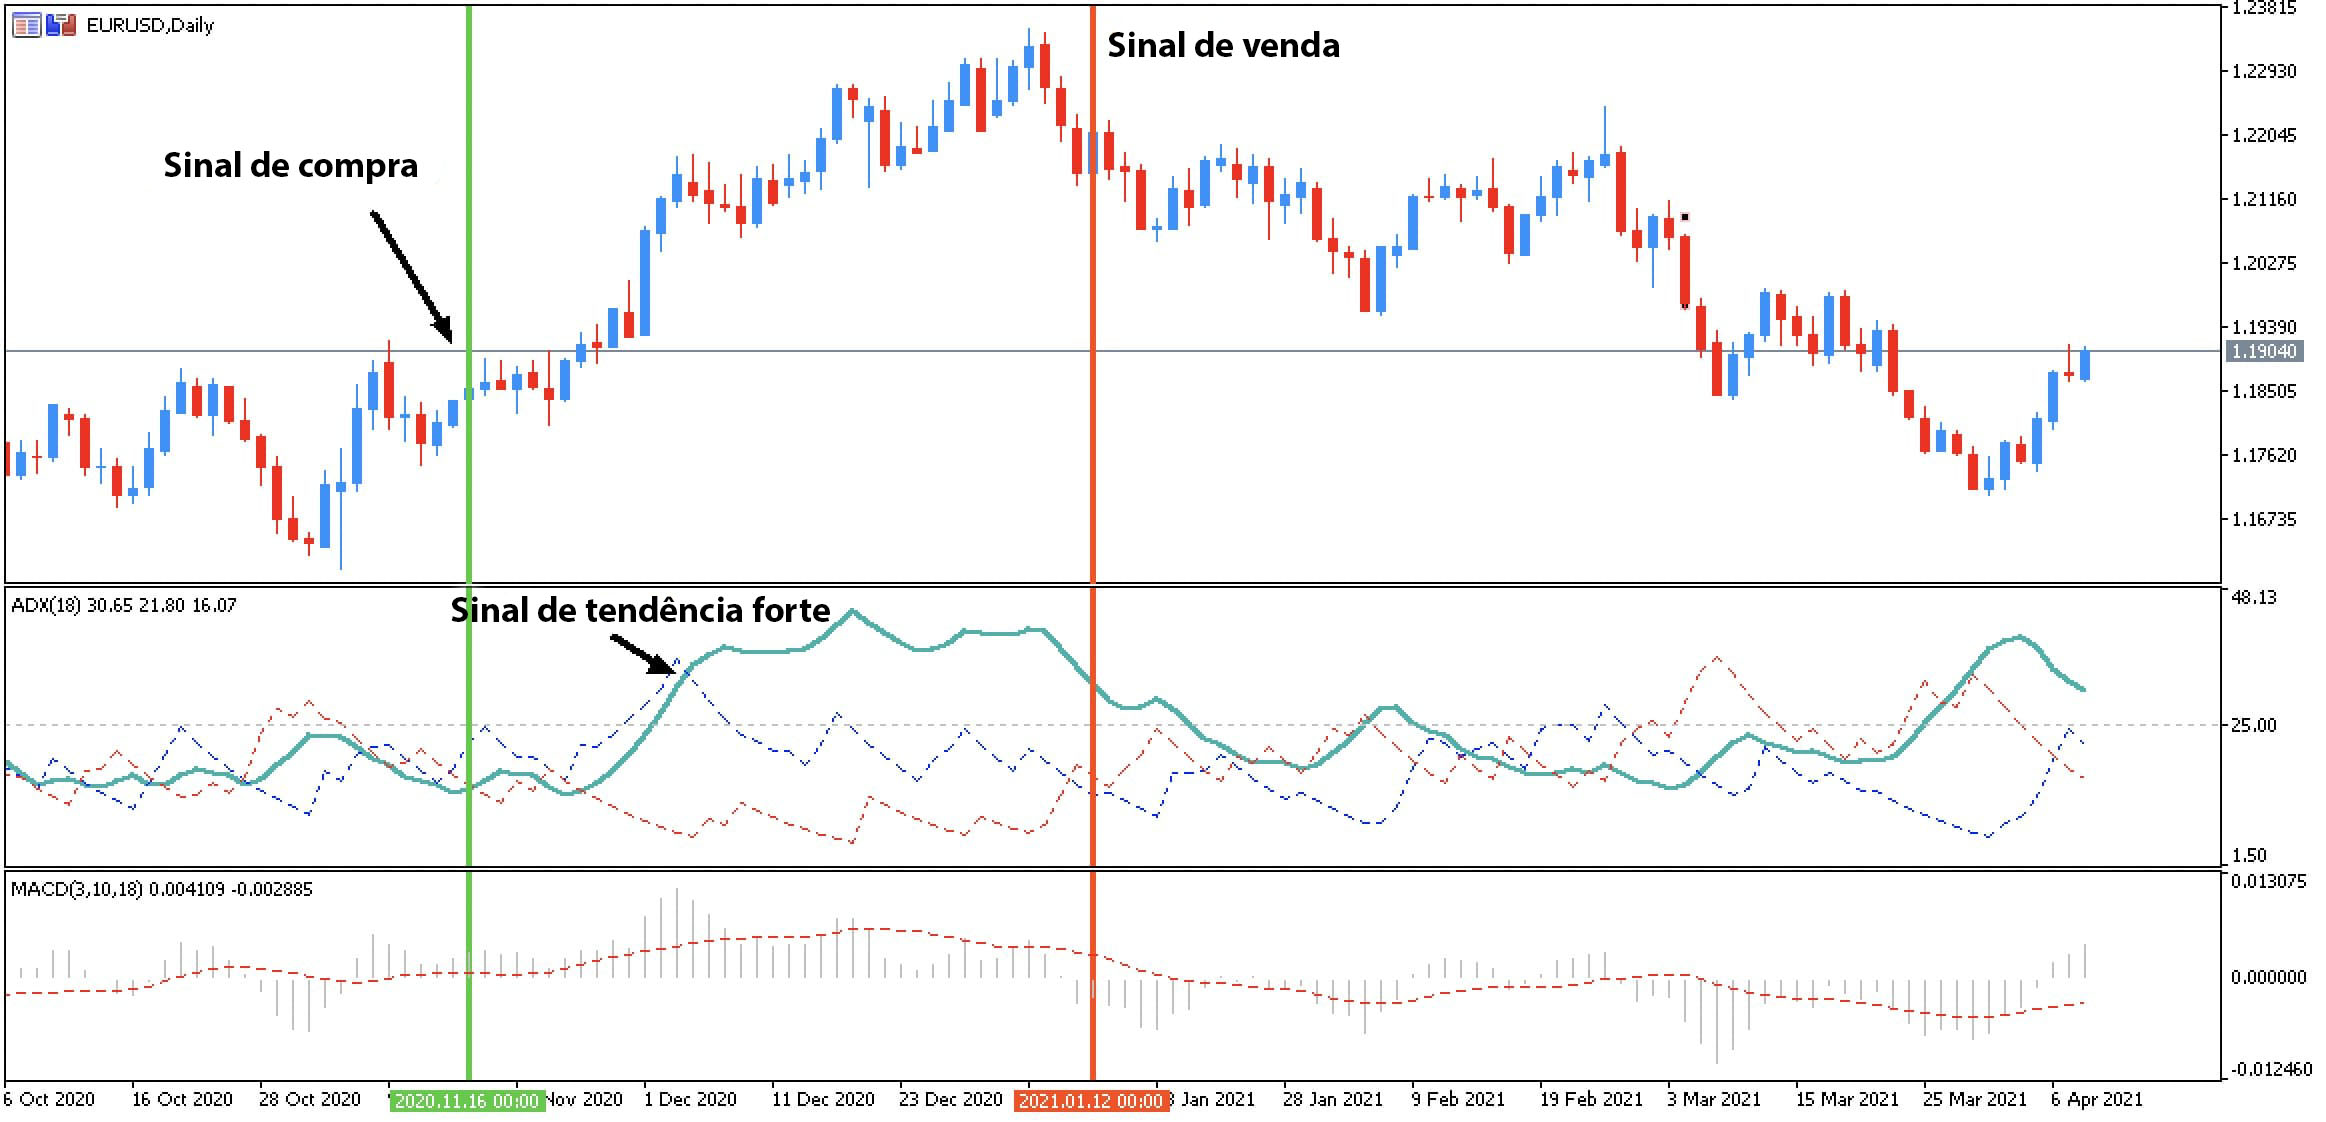Click the 1.19040 current price tag
This screenshot has width=2326, height=1122.
[x=2265, y=351]
